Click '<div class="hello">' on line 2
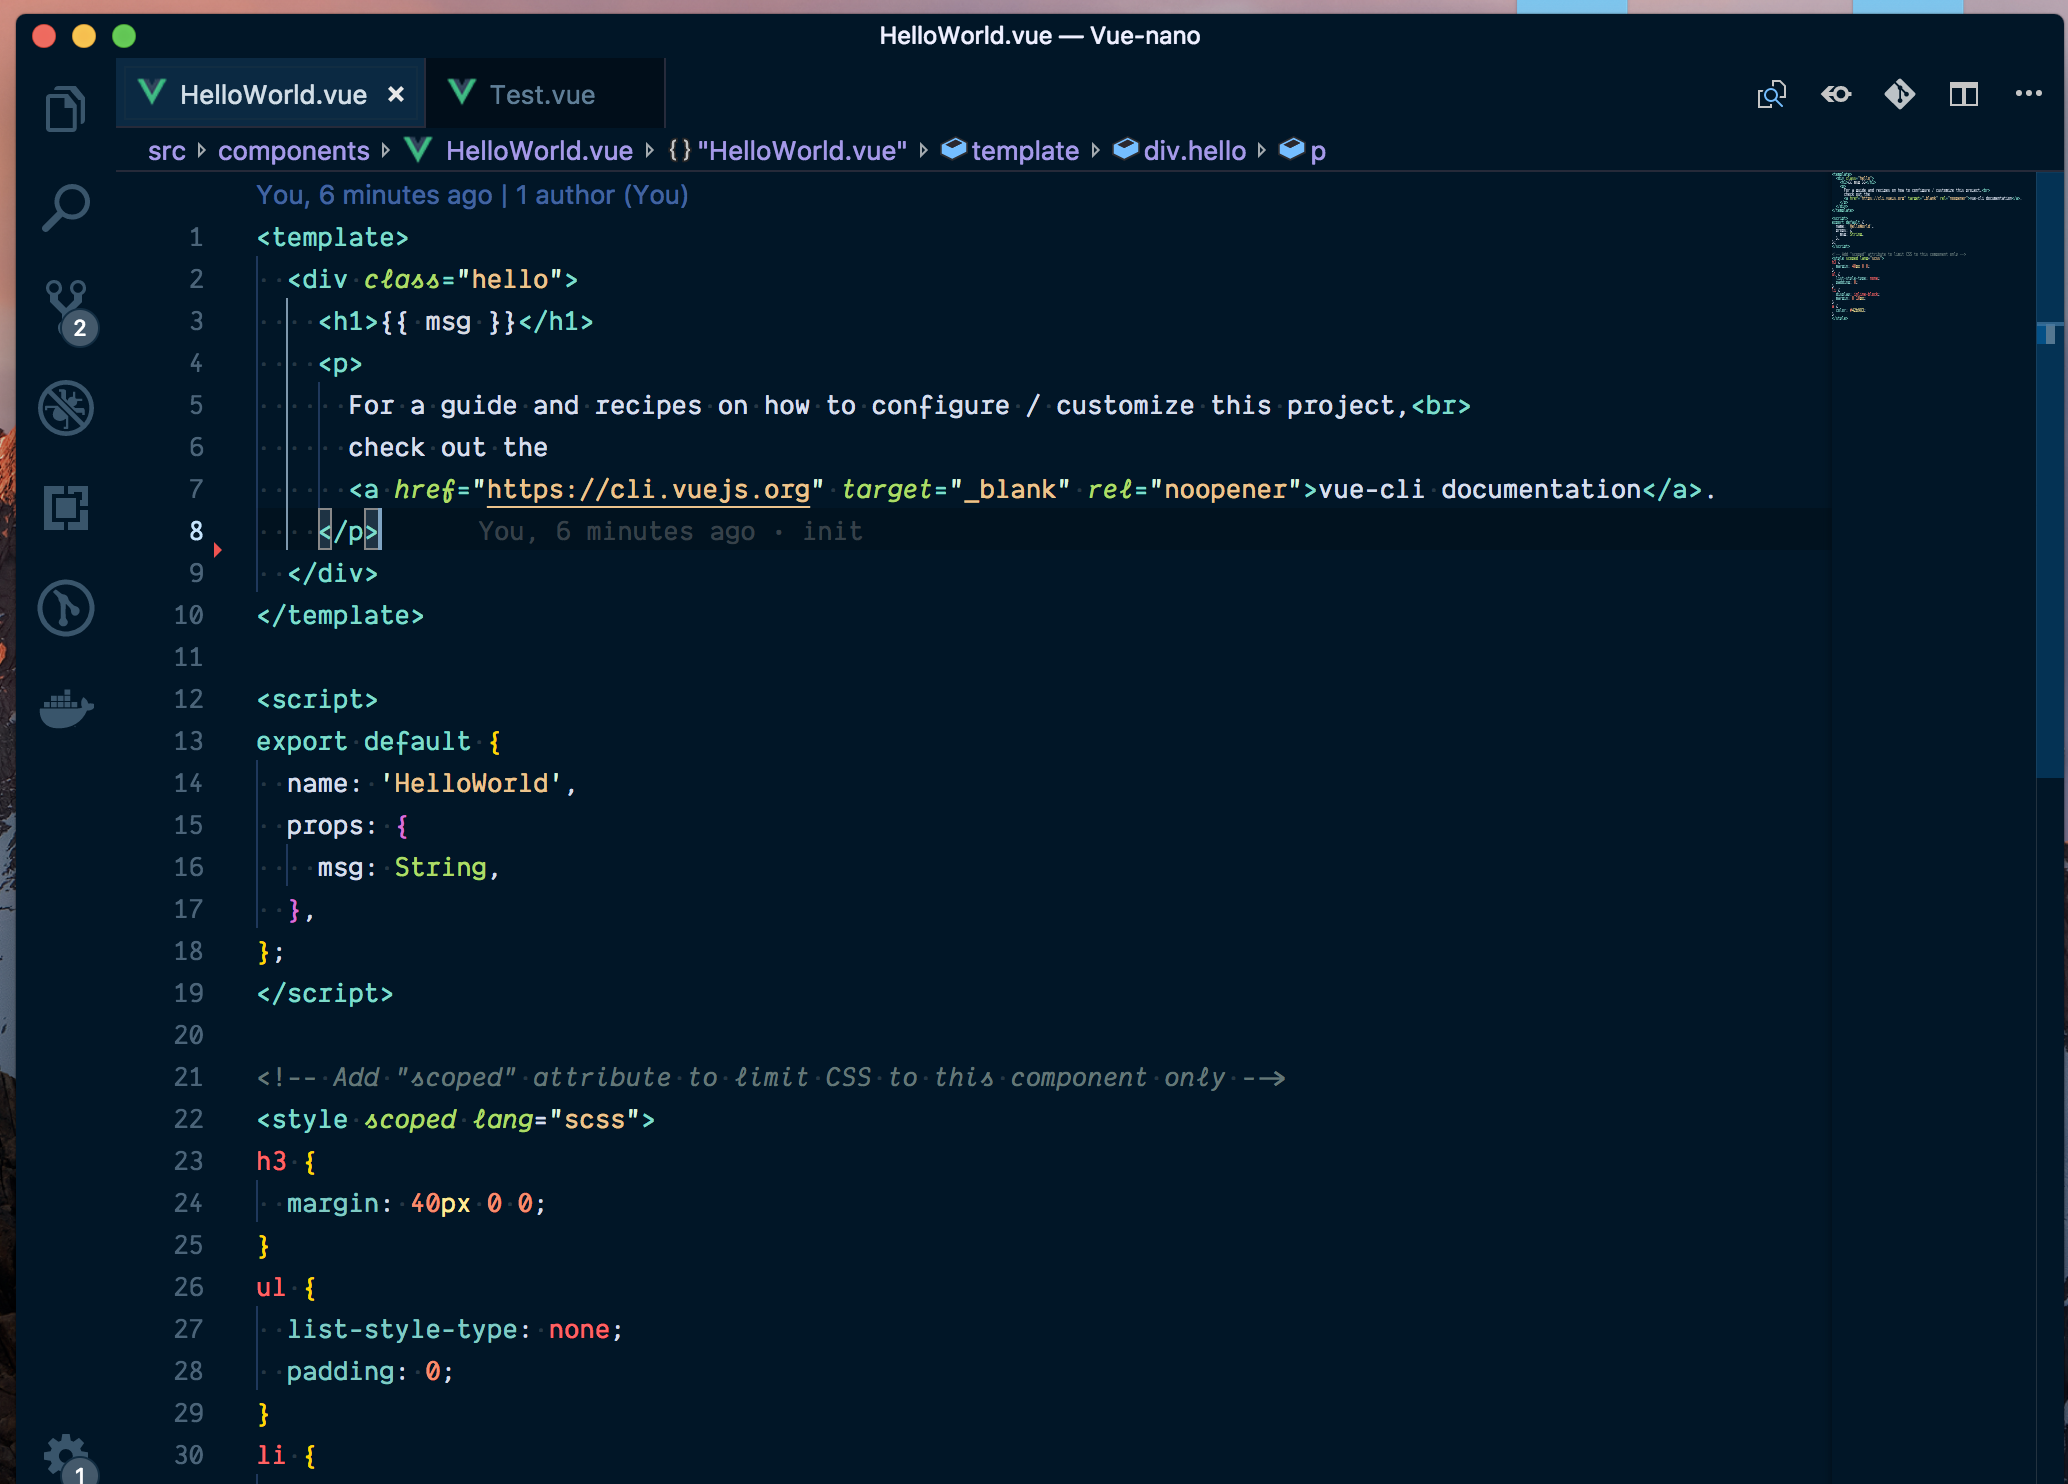The height and width of the screenshot is (1484, 2068). pyautogui.click(x=432, y=279)
